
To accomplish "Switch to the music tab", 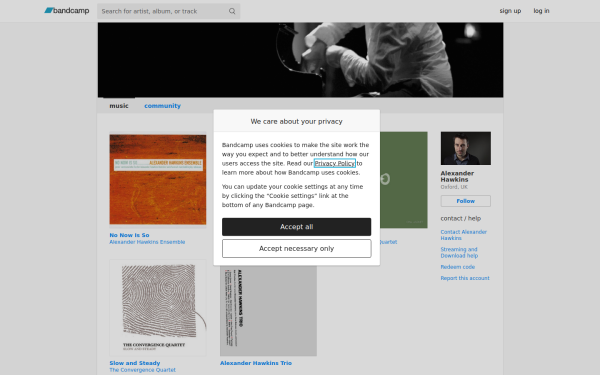I will (x=119, y=106).
